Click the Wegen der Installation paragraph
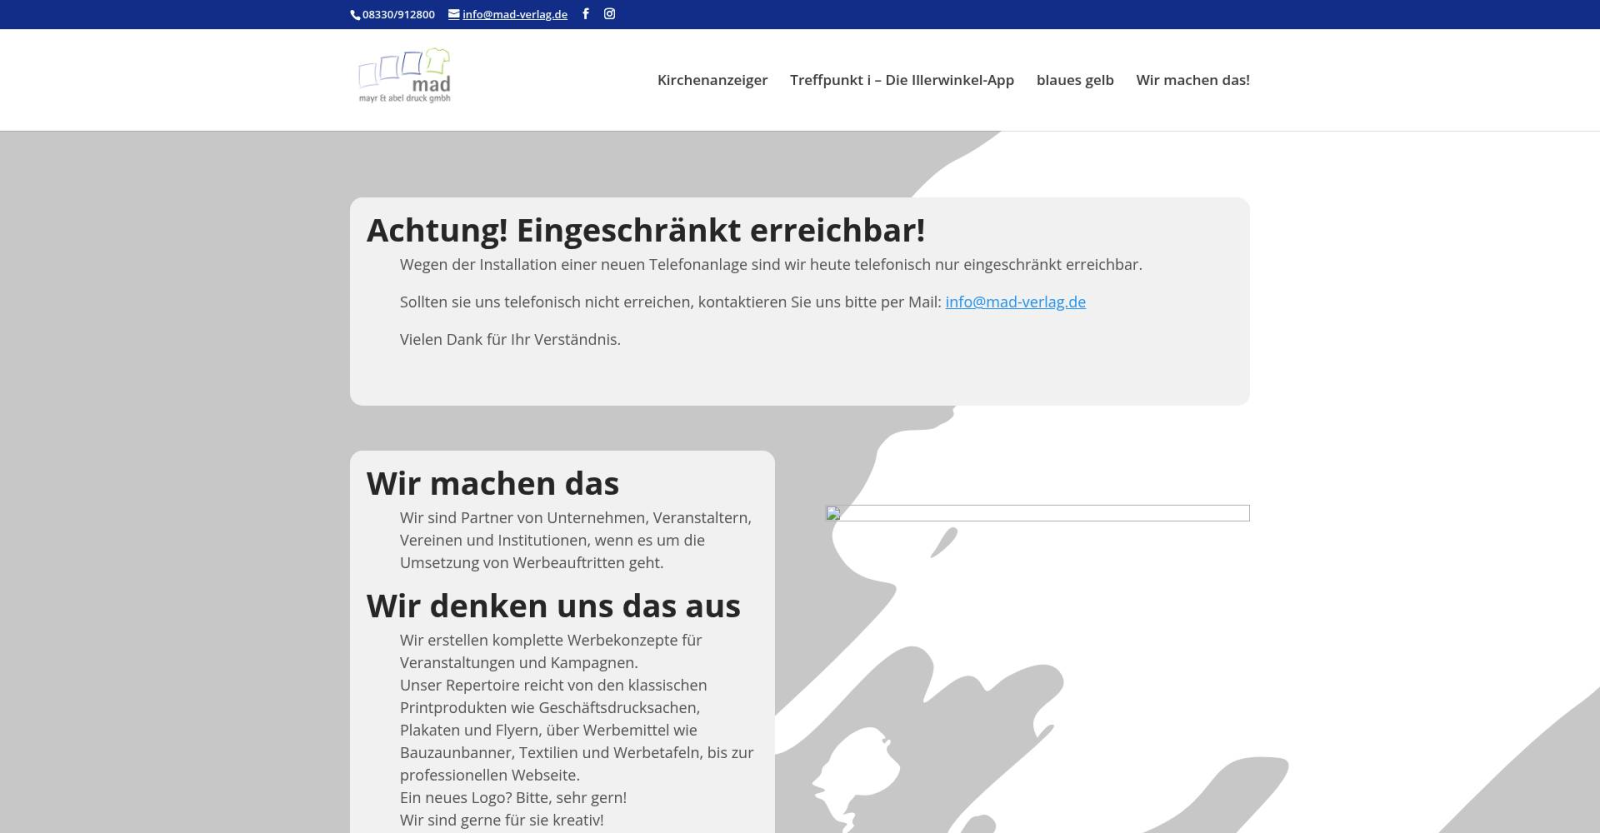This screenshot has height=833, width=1600. pos(771,265)
